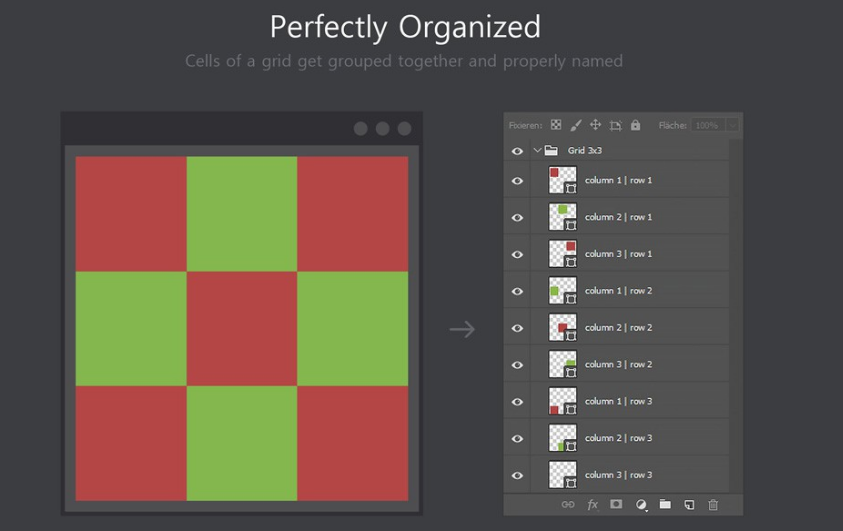
Task: Click the column 2 | row 1 thumbnail
Action: coord(563,217)
